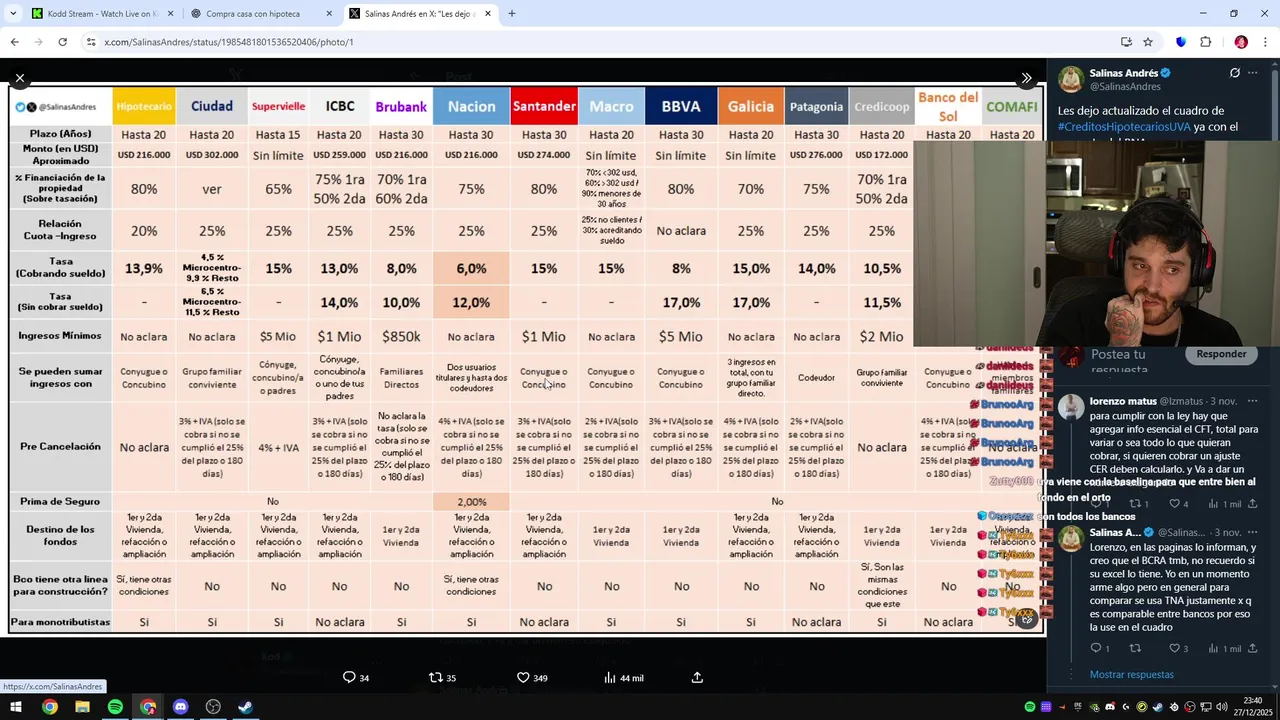
Task: Open Grok icon on the main post
Action: 1235,73
